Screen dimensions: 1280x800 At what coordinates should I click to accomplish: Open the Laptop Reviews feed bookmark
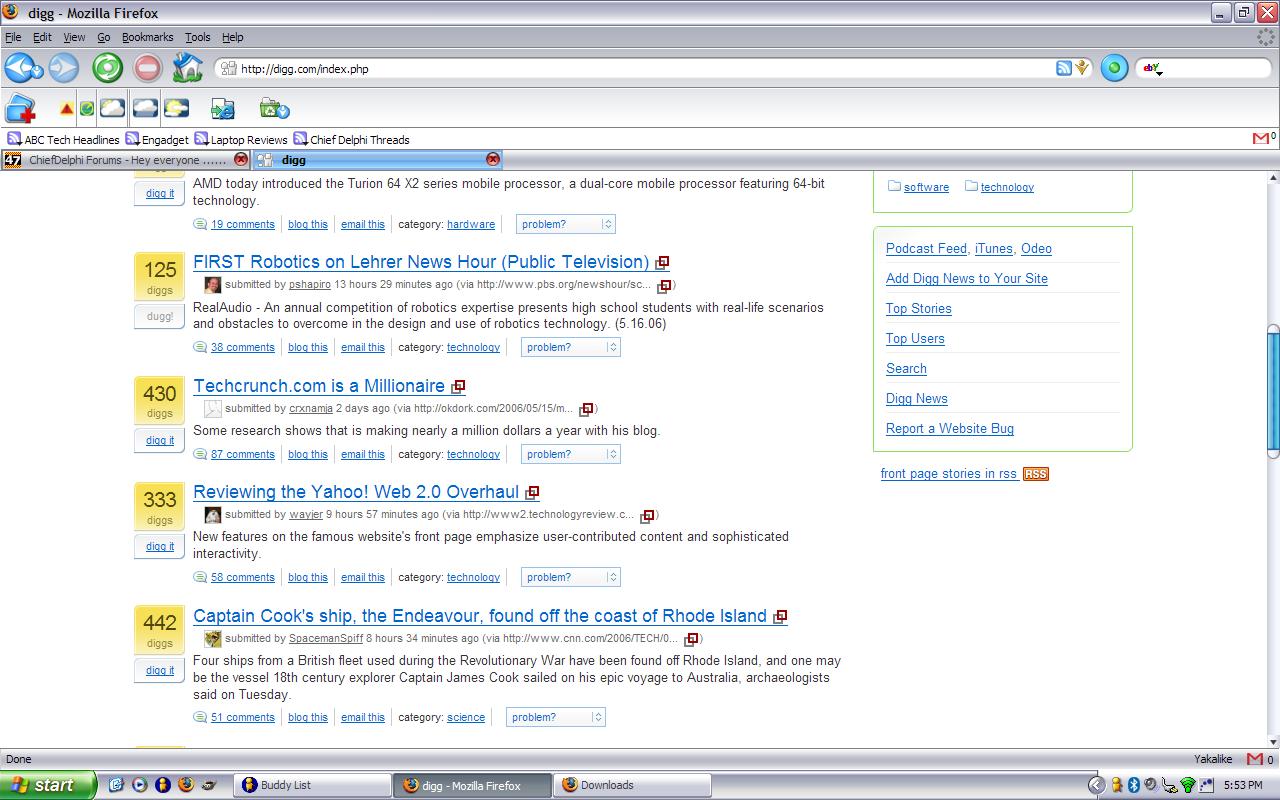[241, 139]
